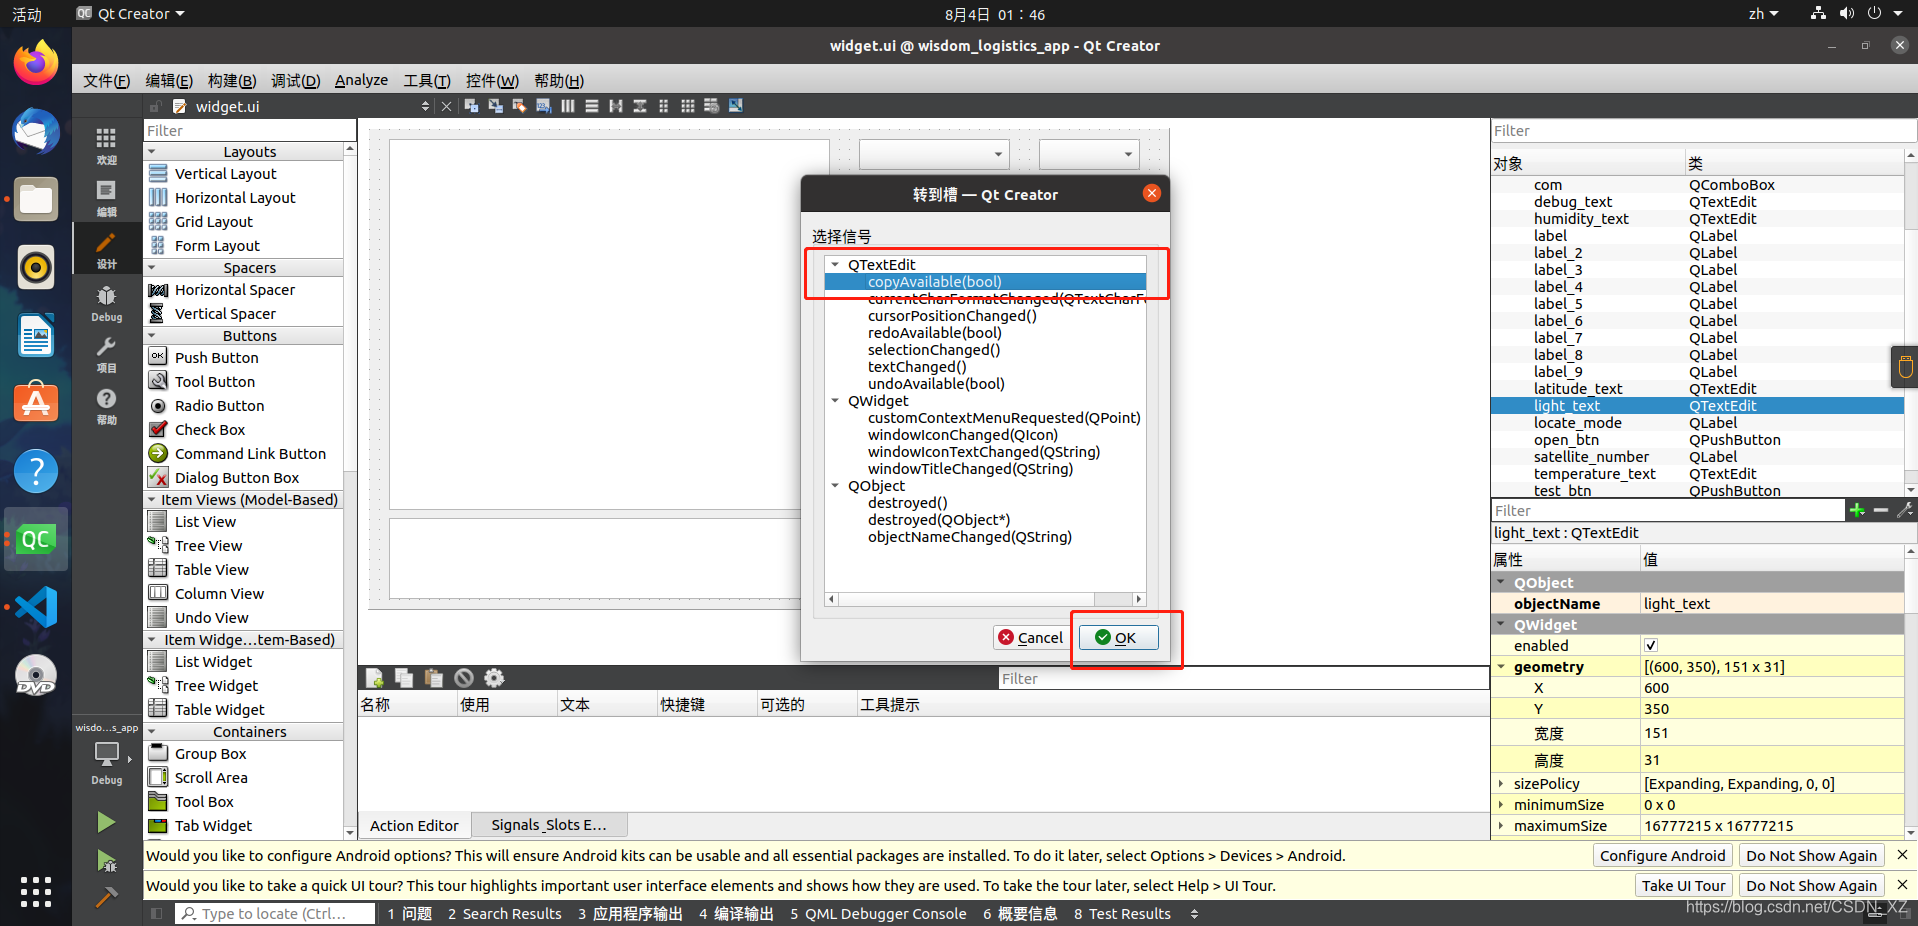
Task: Collapse the Buttons widget category
Action: [x=152, y=336]
